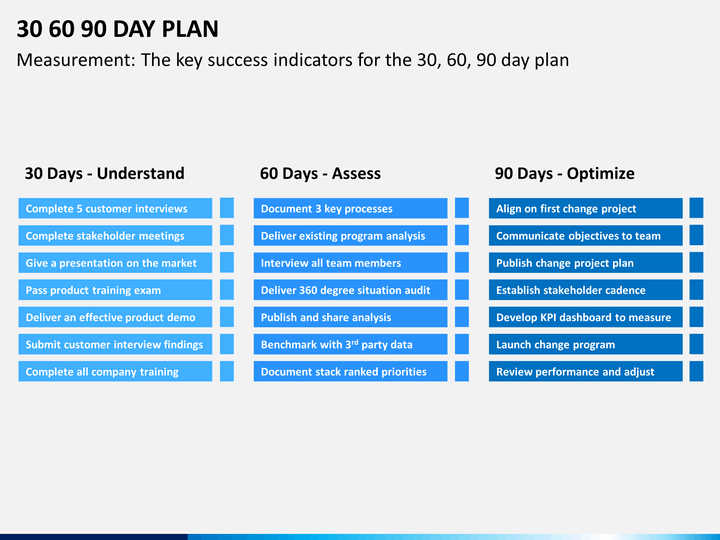Check box beside Document 3 key processes
The image size is (720, 540).
462,208
